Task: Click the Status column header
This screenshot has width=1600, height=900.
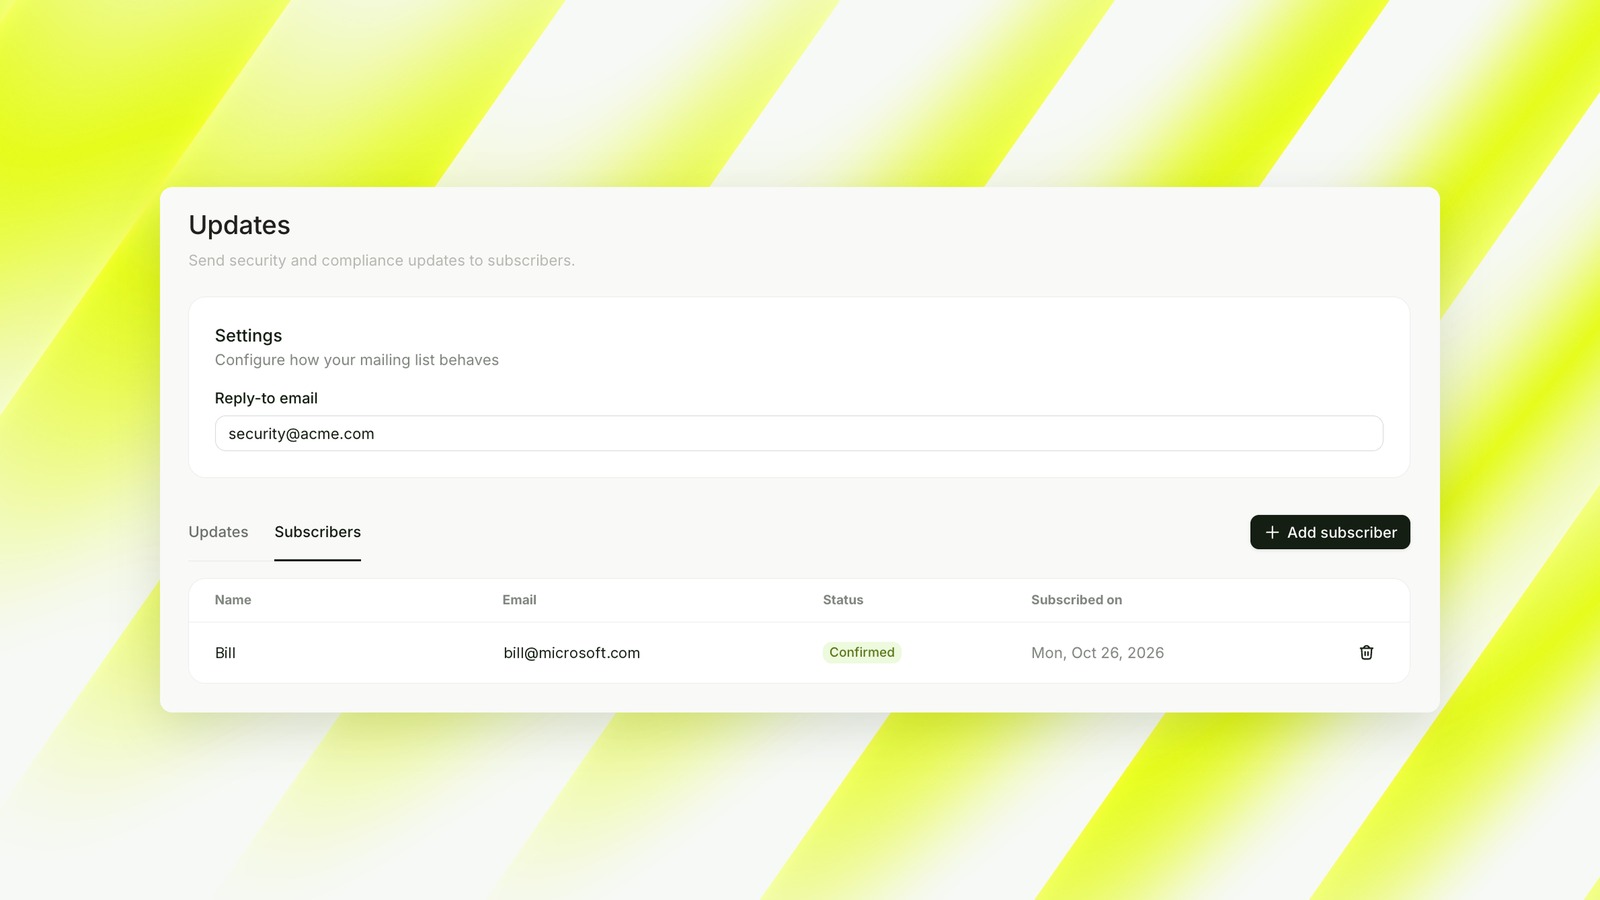Action: [x=843, y=600]
